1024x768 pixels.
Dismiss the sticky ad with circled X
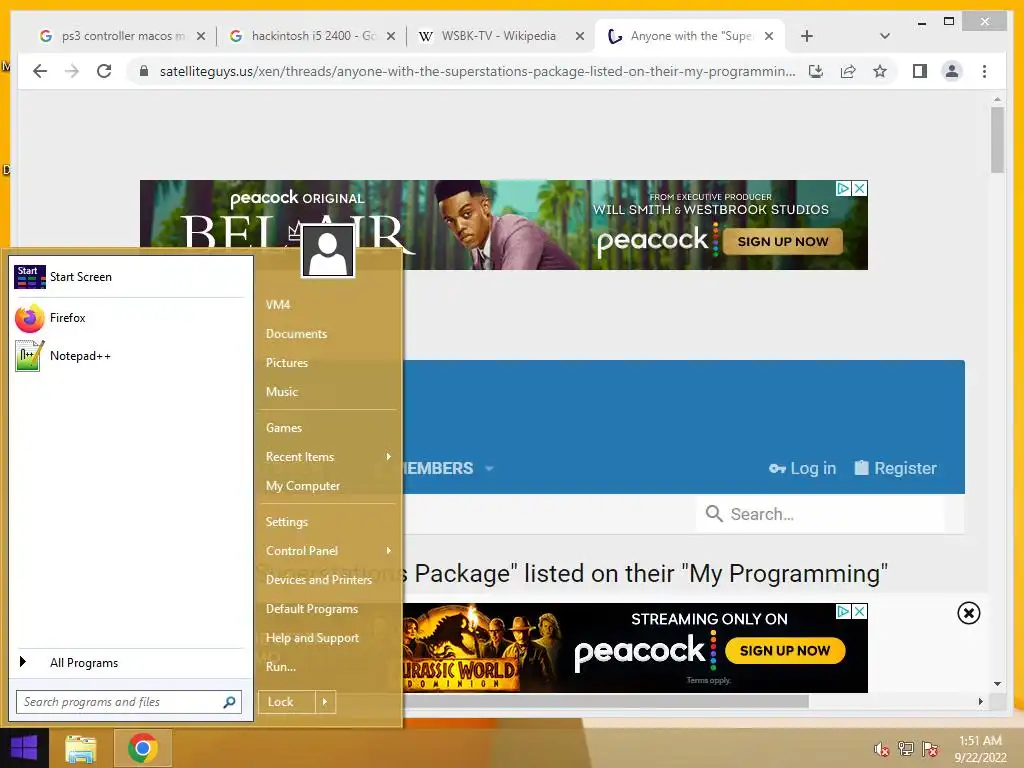968,613
